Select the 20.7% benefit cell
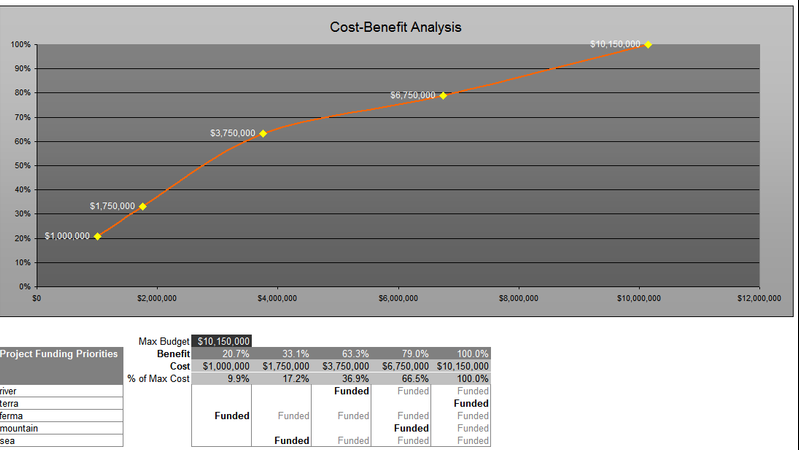This screenshot has height=450, width=799. click(222, 354)
